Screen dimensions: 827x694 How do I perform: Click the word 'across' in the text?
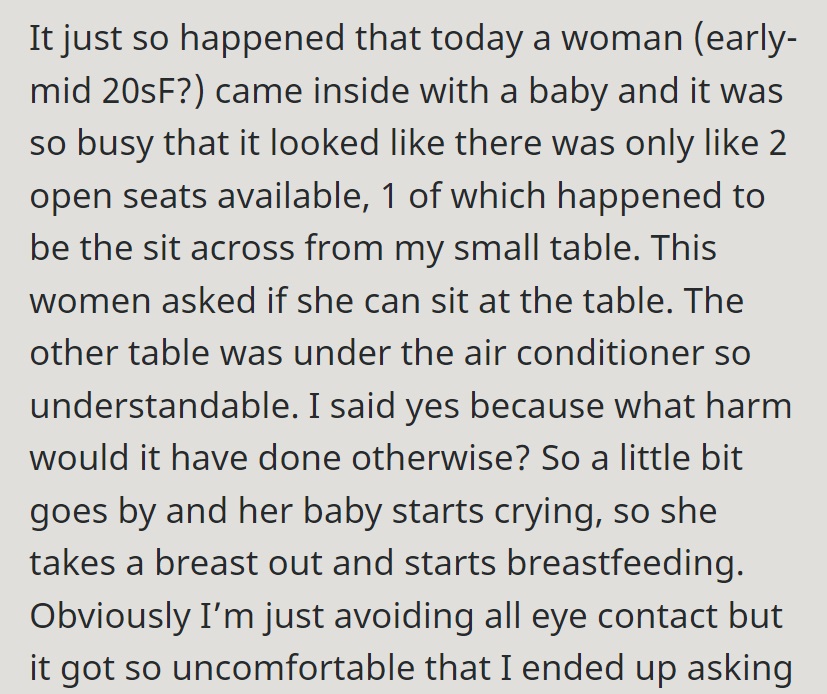click(242, 249)
